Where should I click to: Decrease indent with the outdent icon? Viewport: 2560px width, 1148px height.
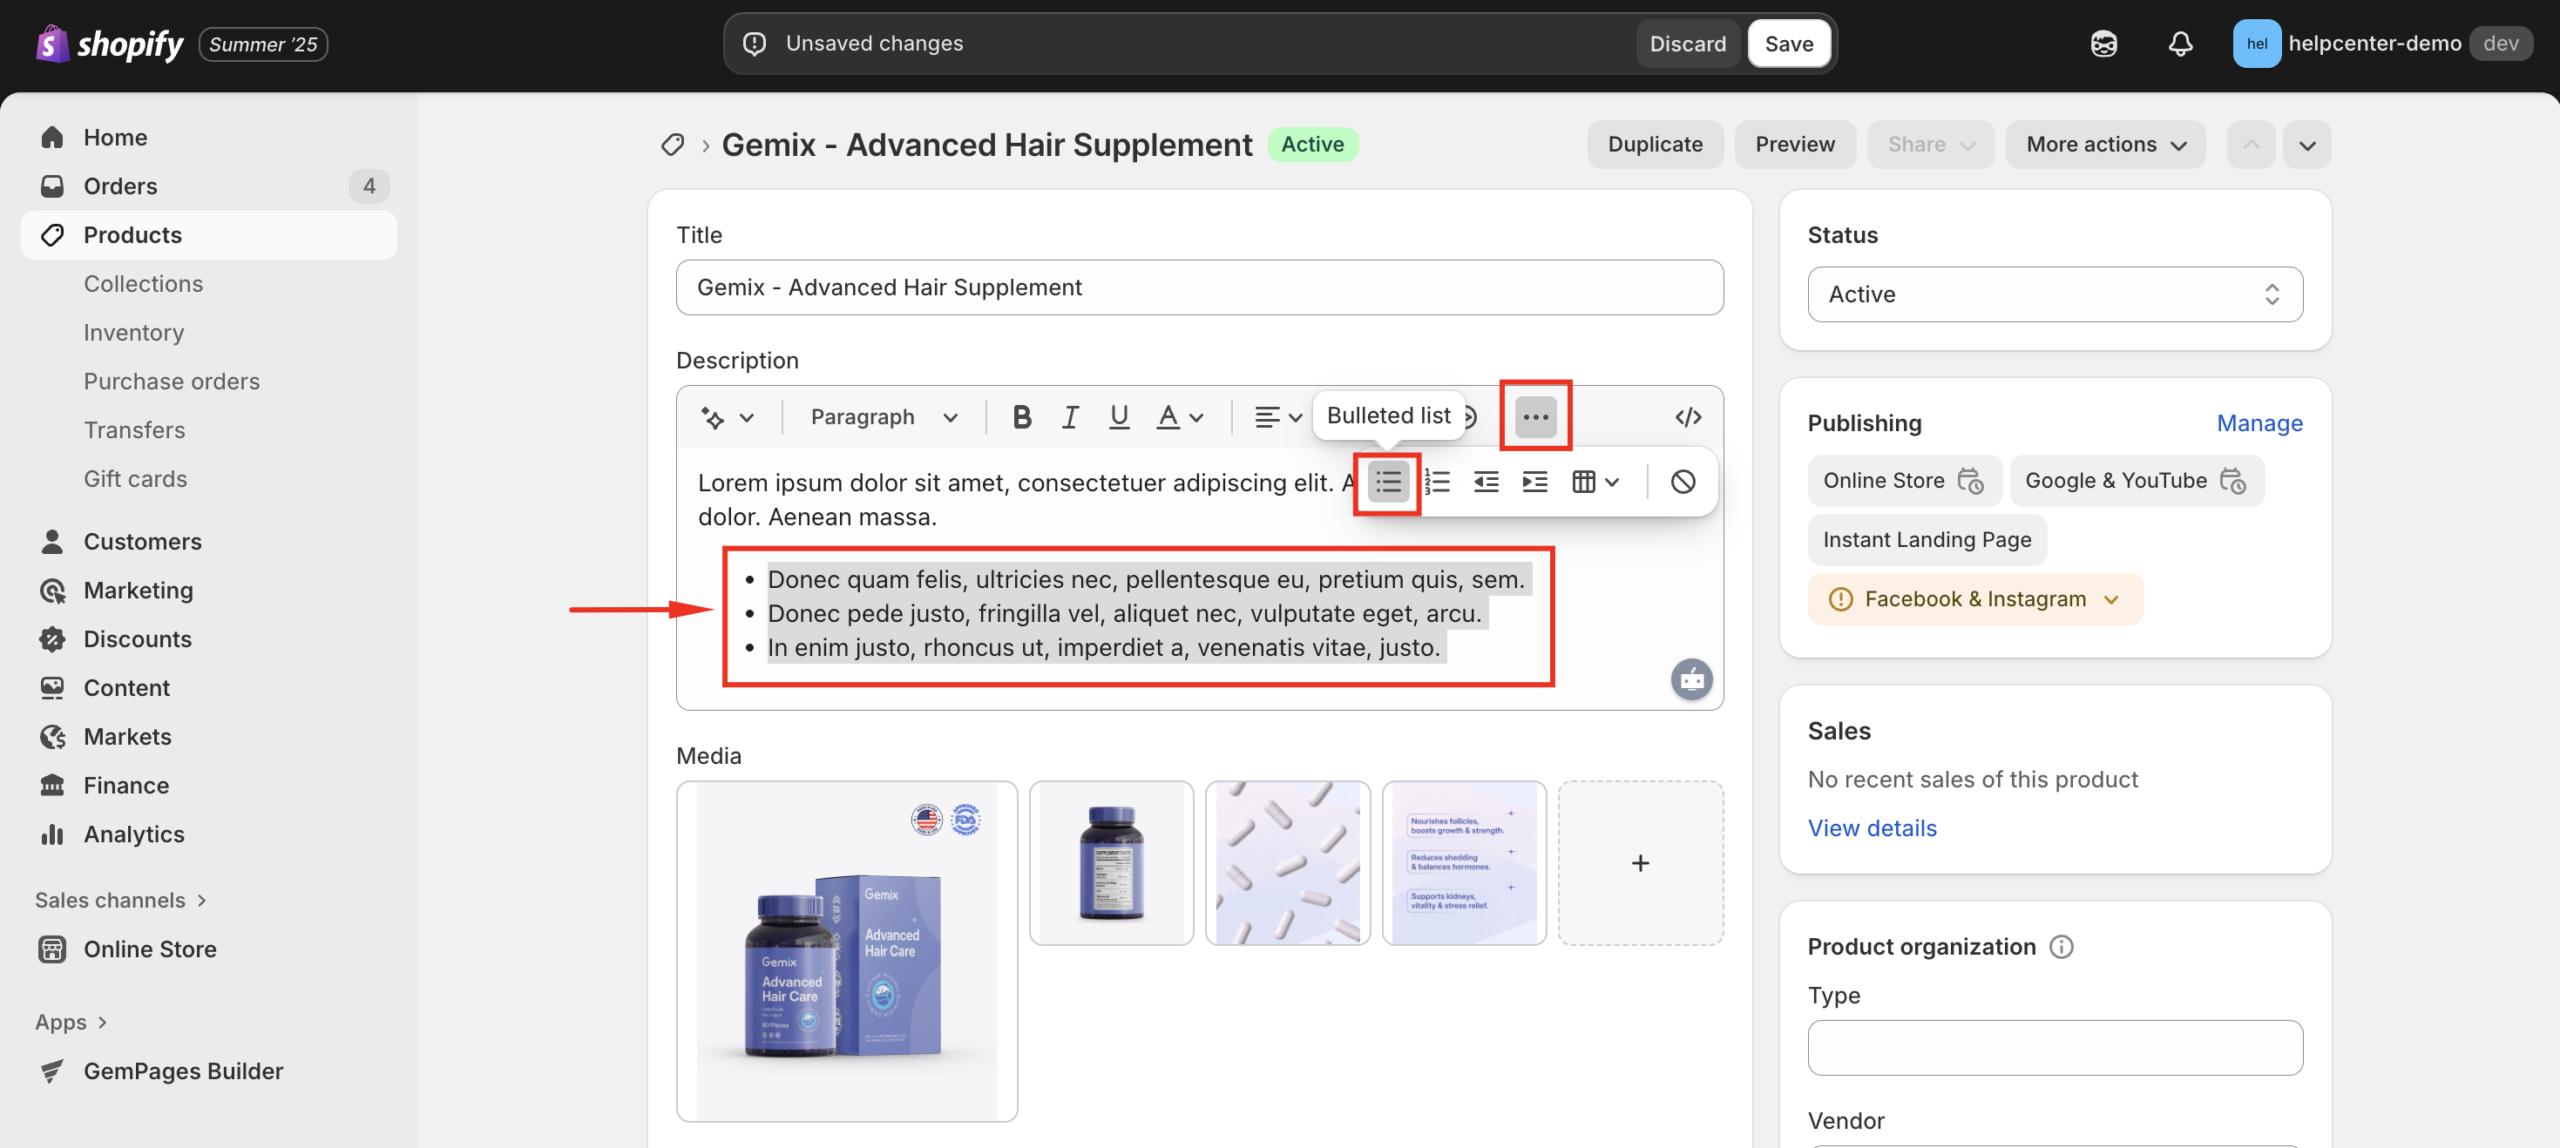click(x=1486, y=482)
